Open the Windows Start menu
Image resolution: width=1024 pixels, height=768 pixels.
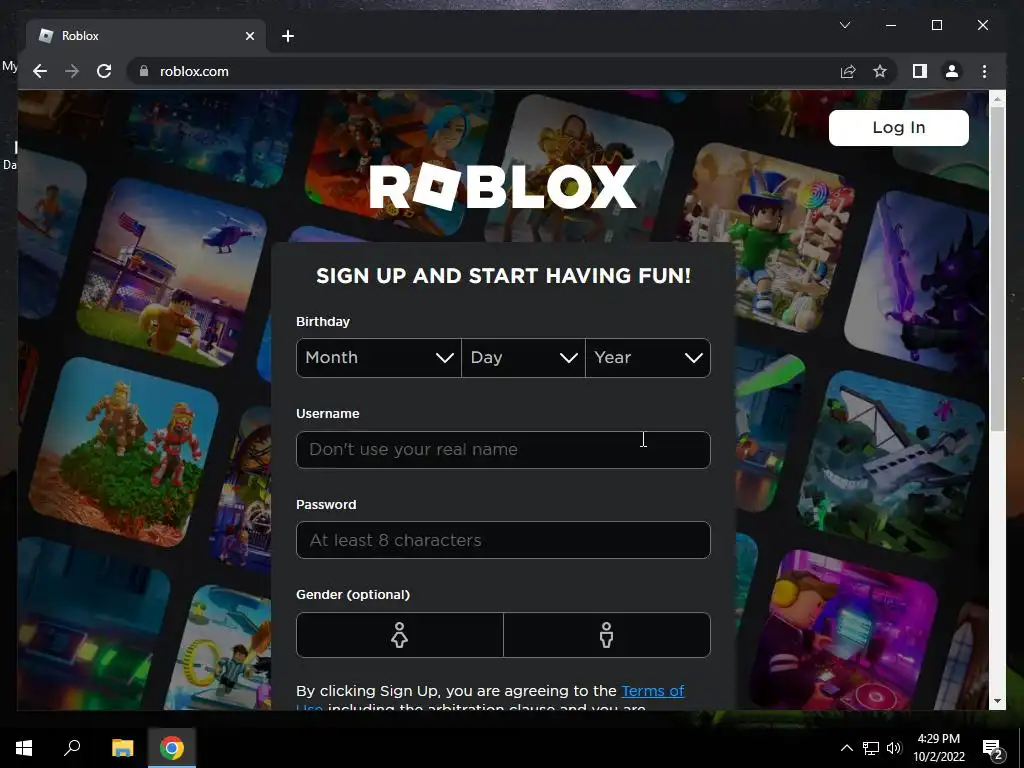pos(24,748)
